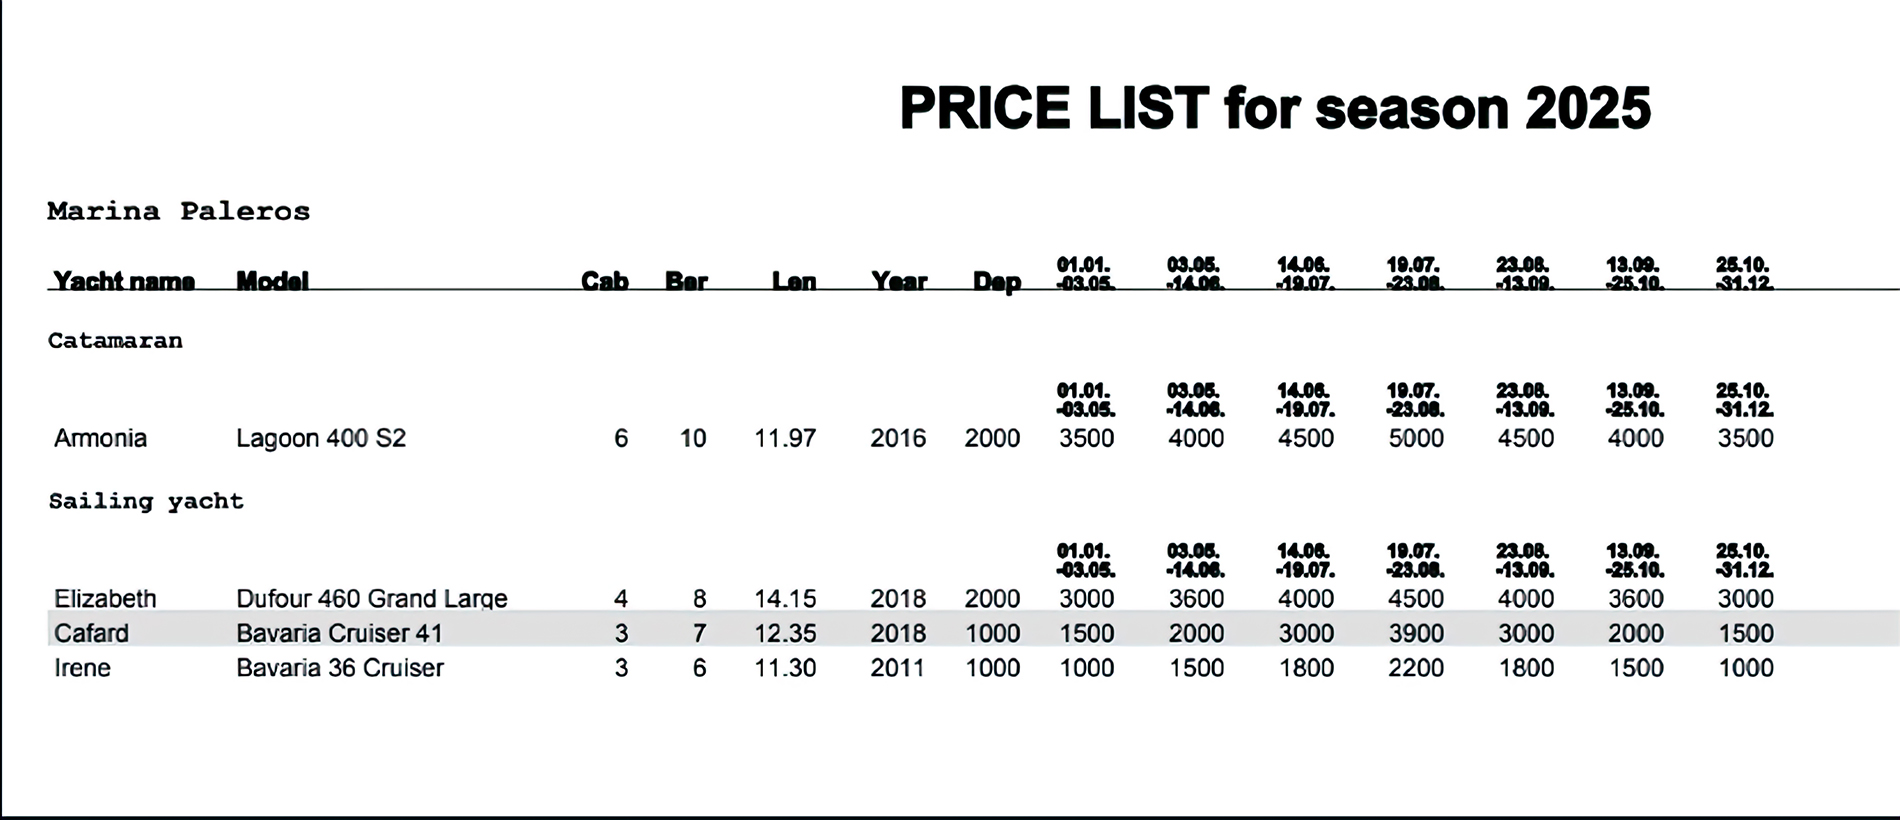Click the Dep column header

(x=997, y=282)
